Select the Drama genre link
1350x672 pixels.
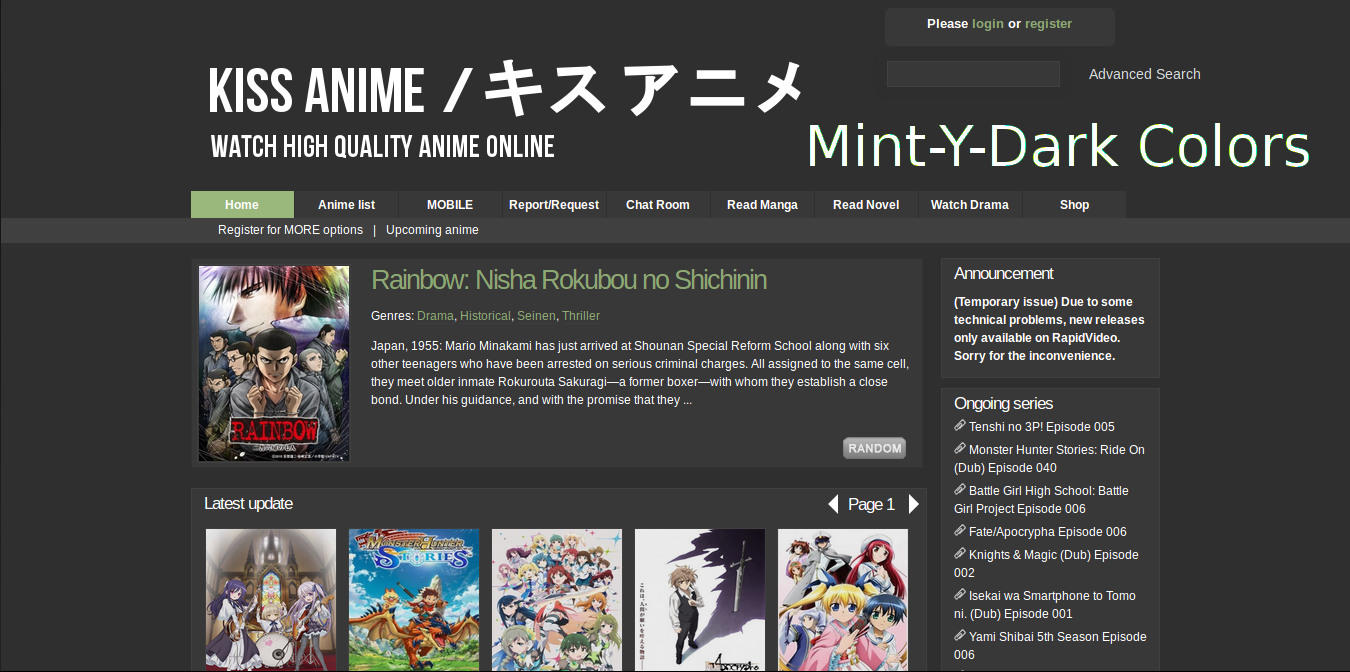tap(435, 316)
